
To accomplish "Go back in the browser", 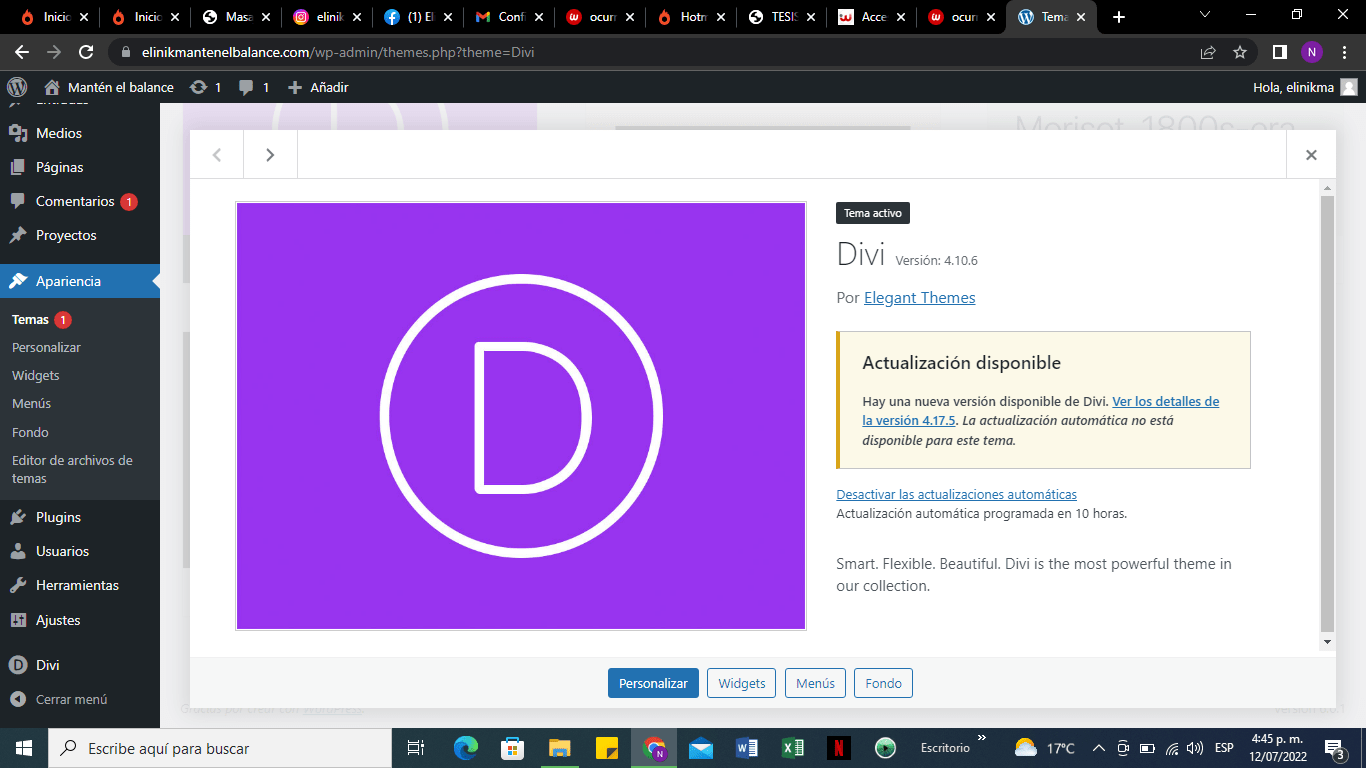I will [x=22, y=52].
